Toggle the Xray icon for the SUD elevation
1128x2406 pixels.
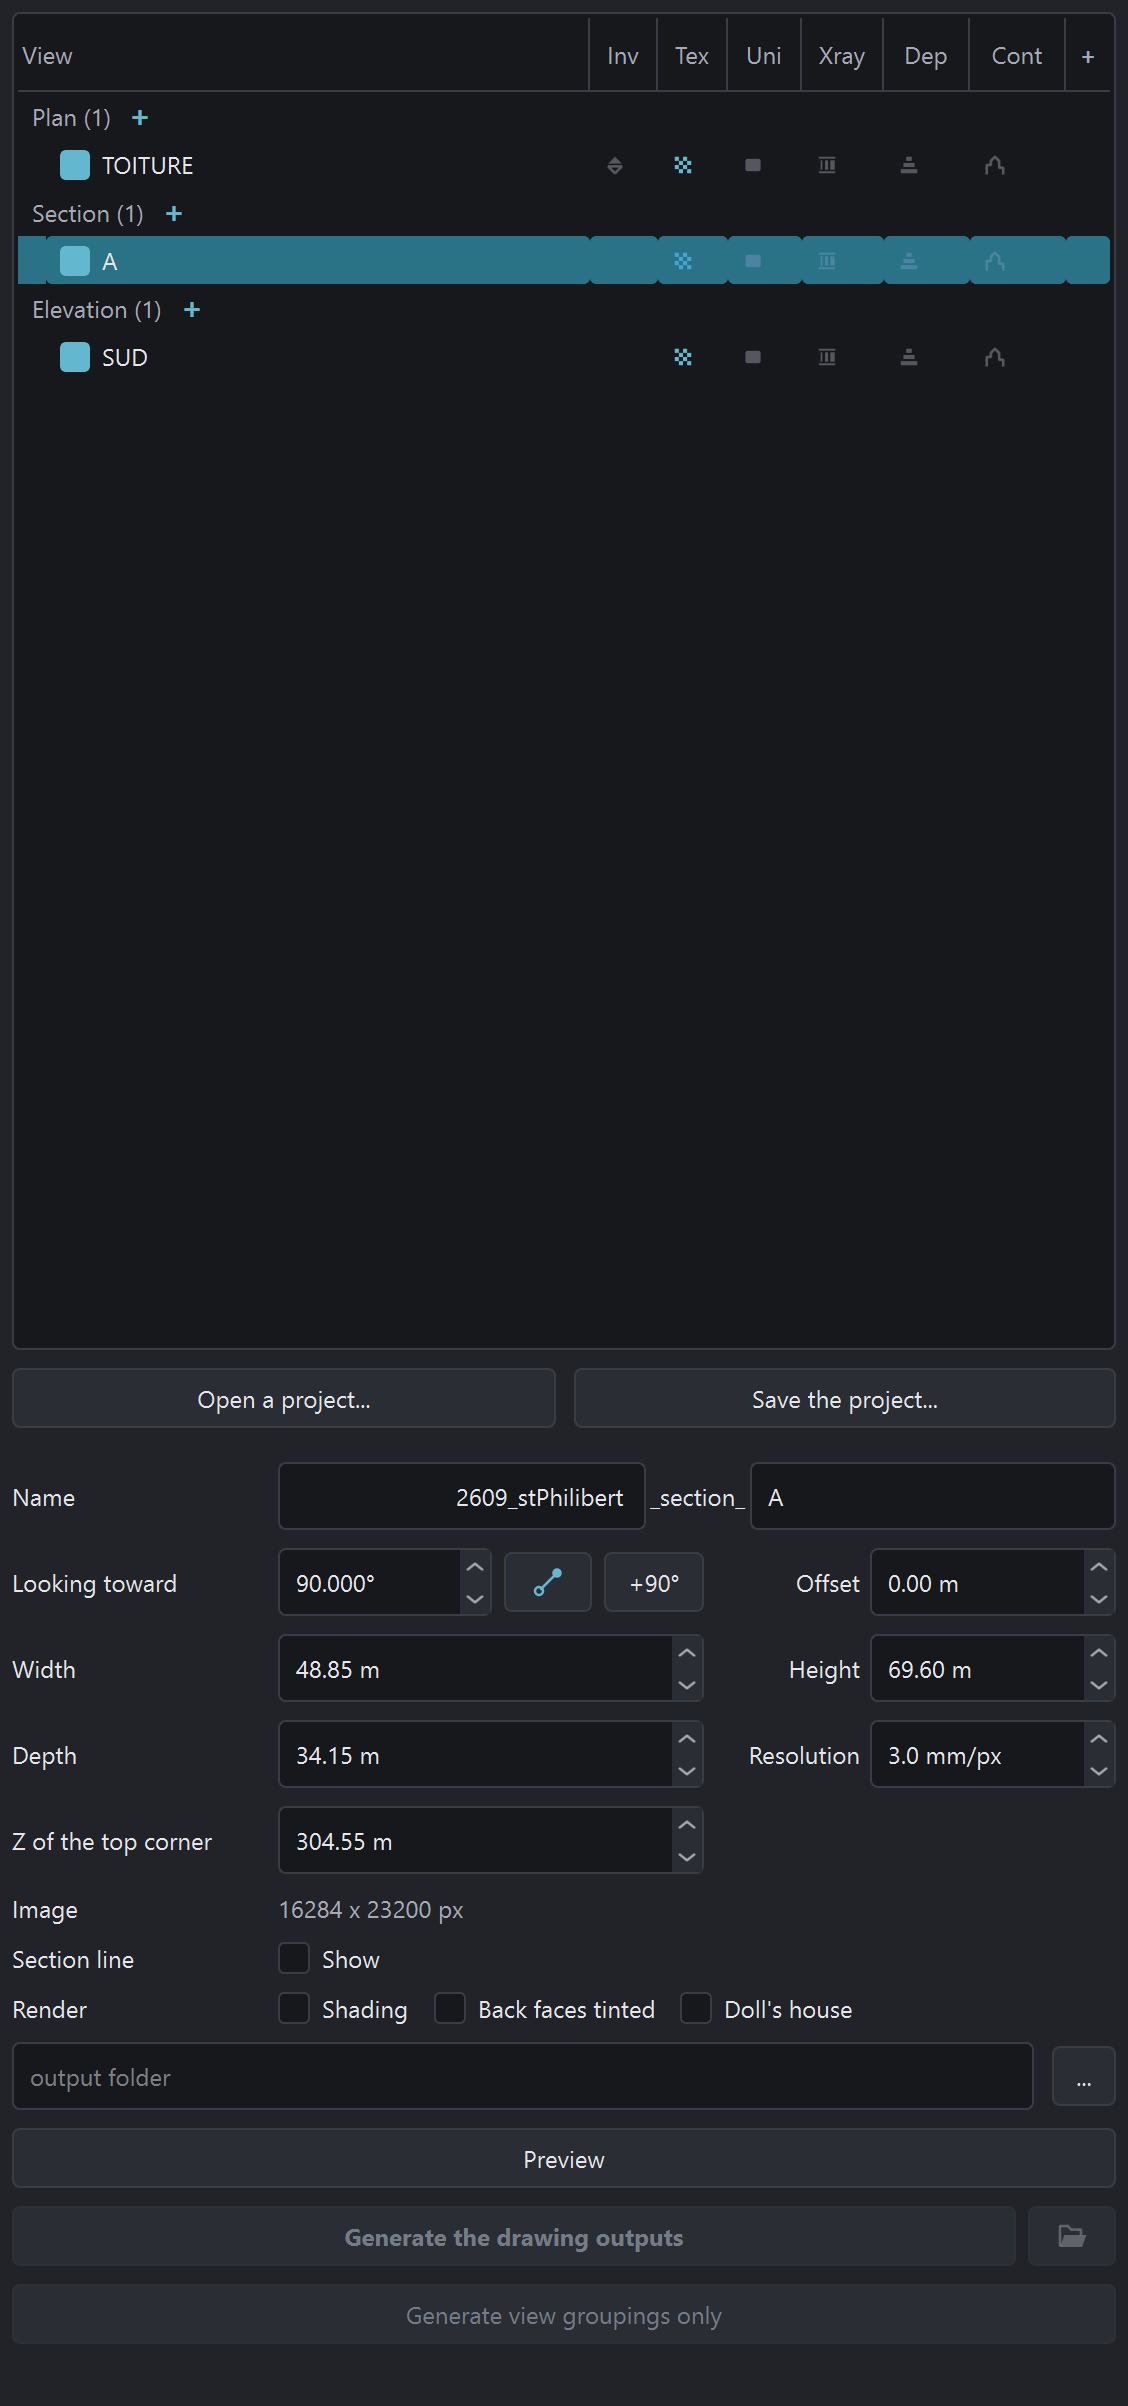(x=827, y=358)
